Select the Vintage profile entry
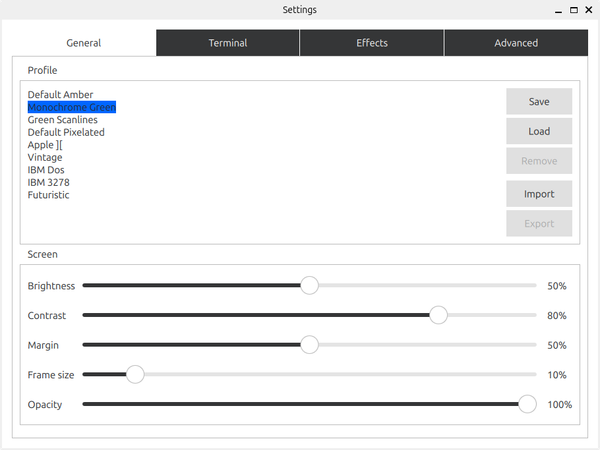 click(45, 157)
